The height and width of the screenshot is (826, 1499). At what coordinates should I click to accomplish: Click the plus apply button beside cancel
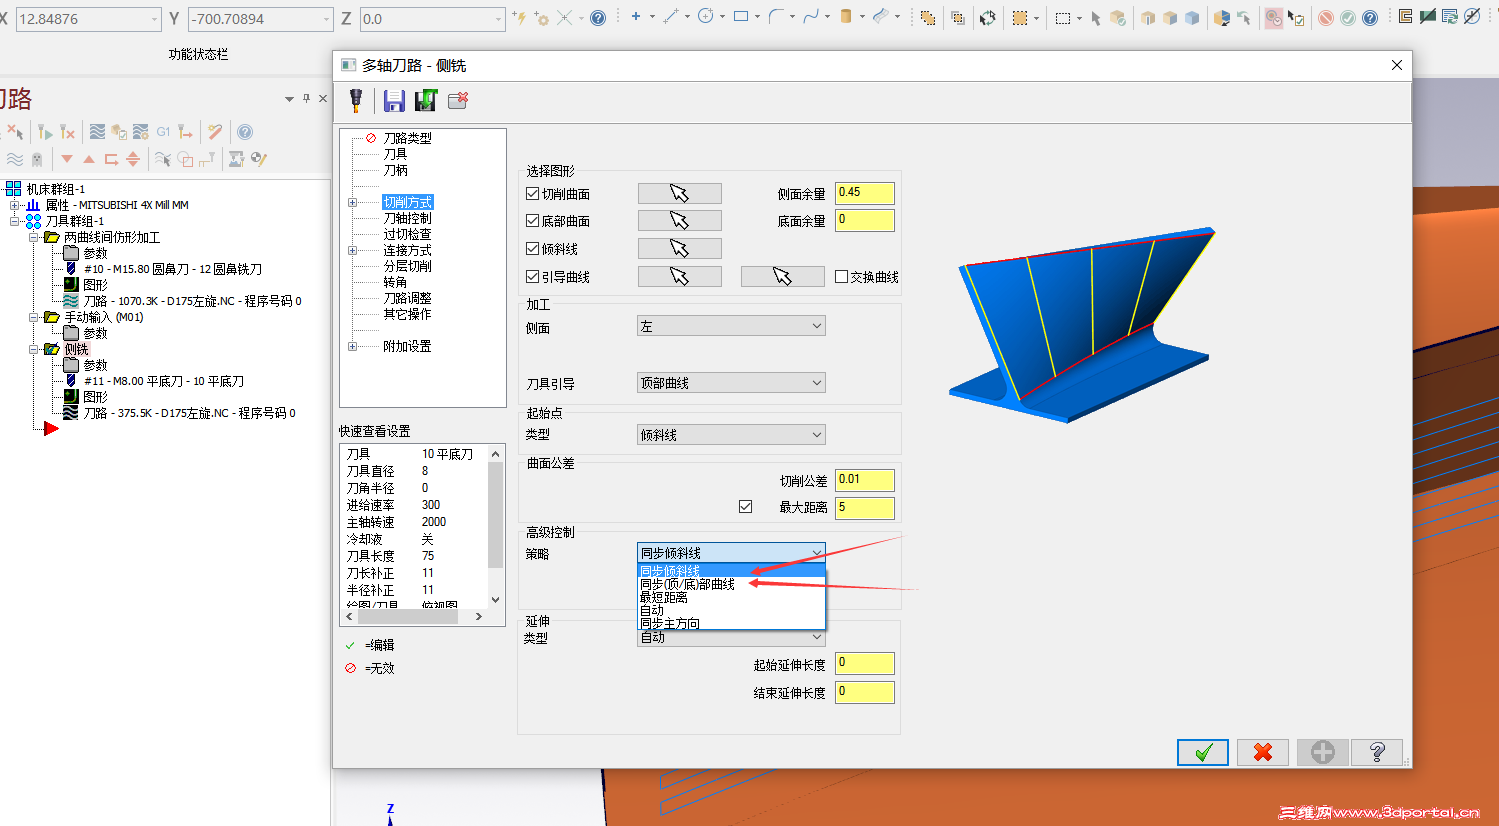(x=1323, y=752)
